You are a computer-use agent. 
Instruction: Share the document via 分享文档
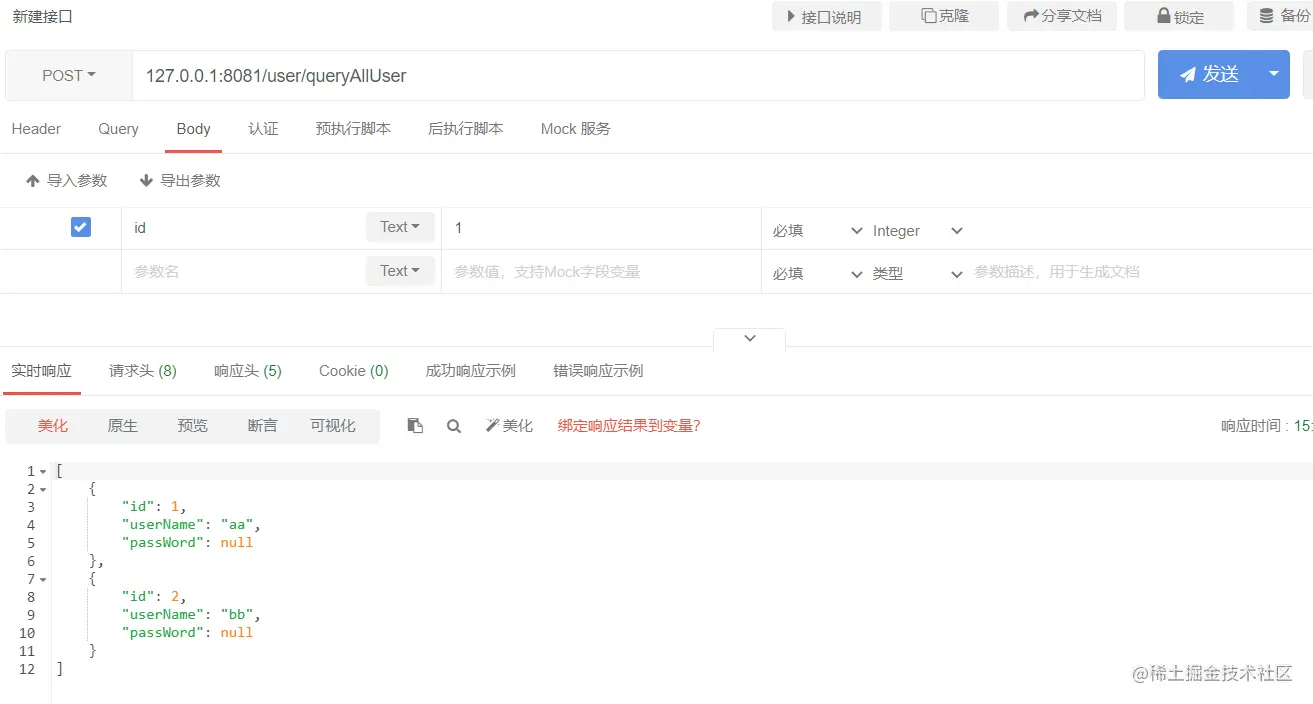click(x=1061, y=16)
